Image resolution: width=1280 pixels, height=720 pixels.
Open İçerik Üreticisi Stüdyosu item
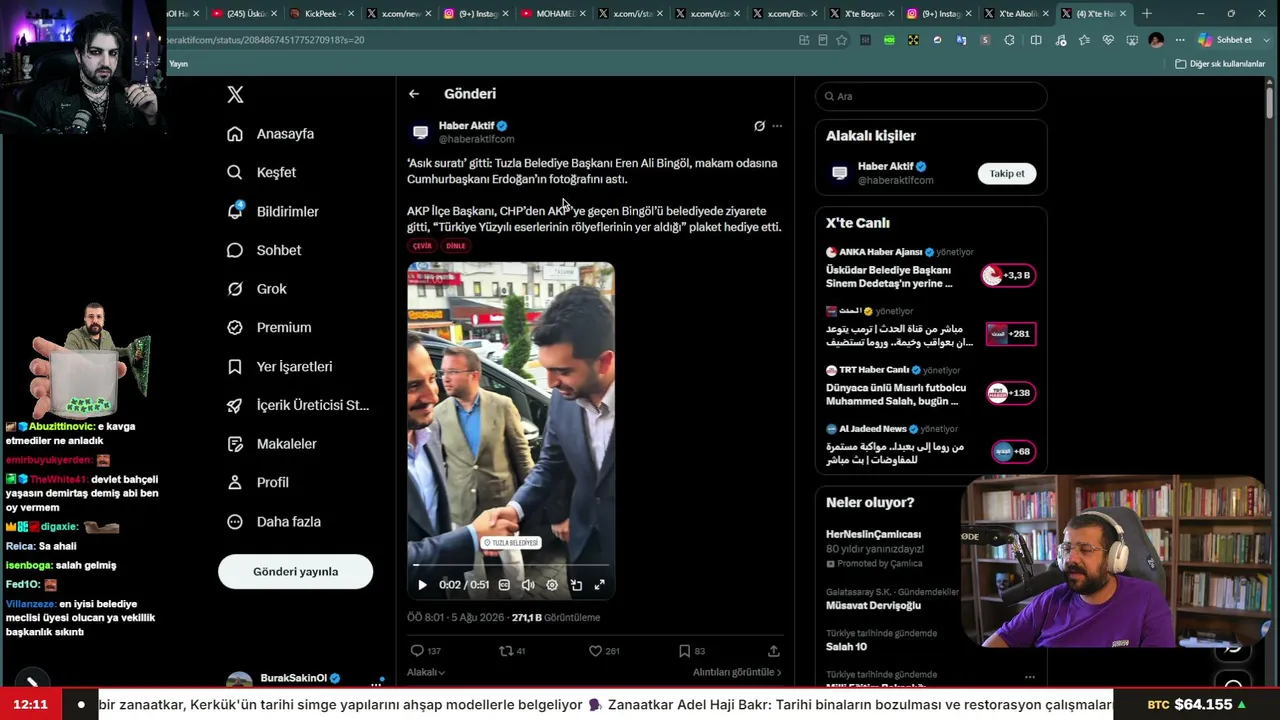[299, 405]
